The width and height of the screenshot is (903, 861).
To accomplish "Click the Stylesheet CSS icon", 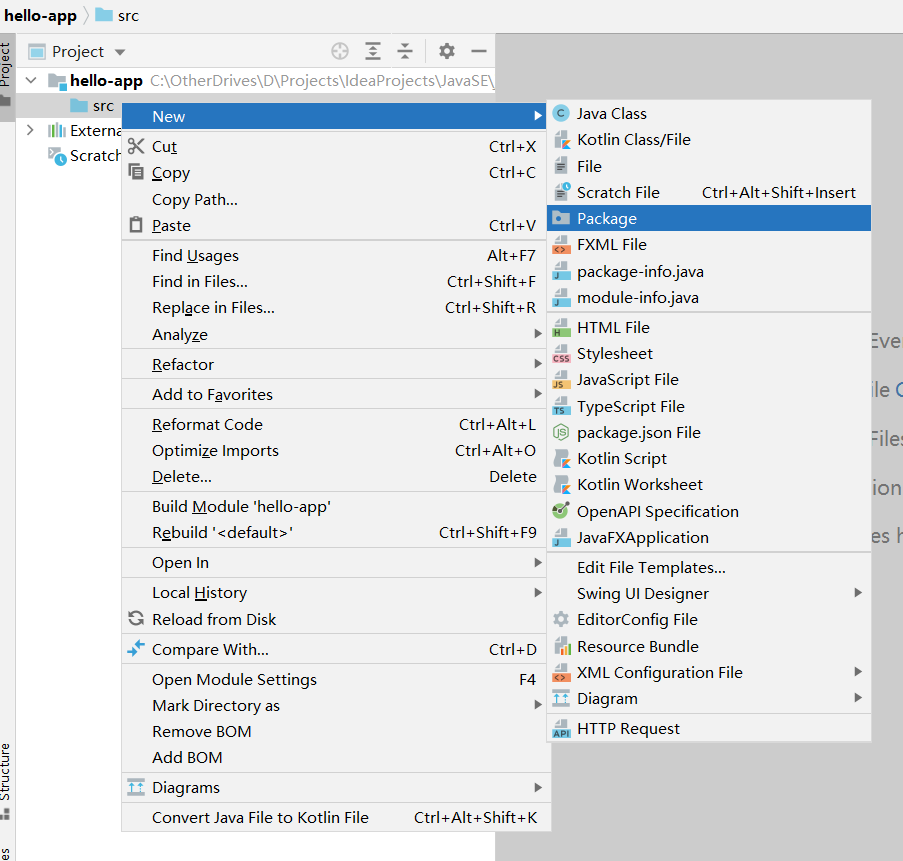I will (561, 354).
